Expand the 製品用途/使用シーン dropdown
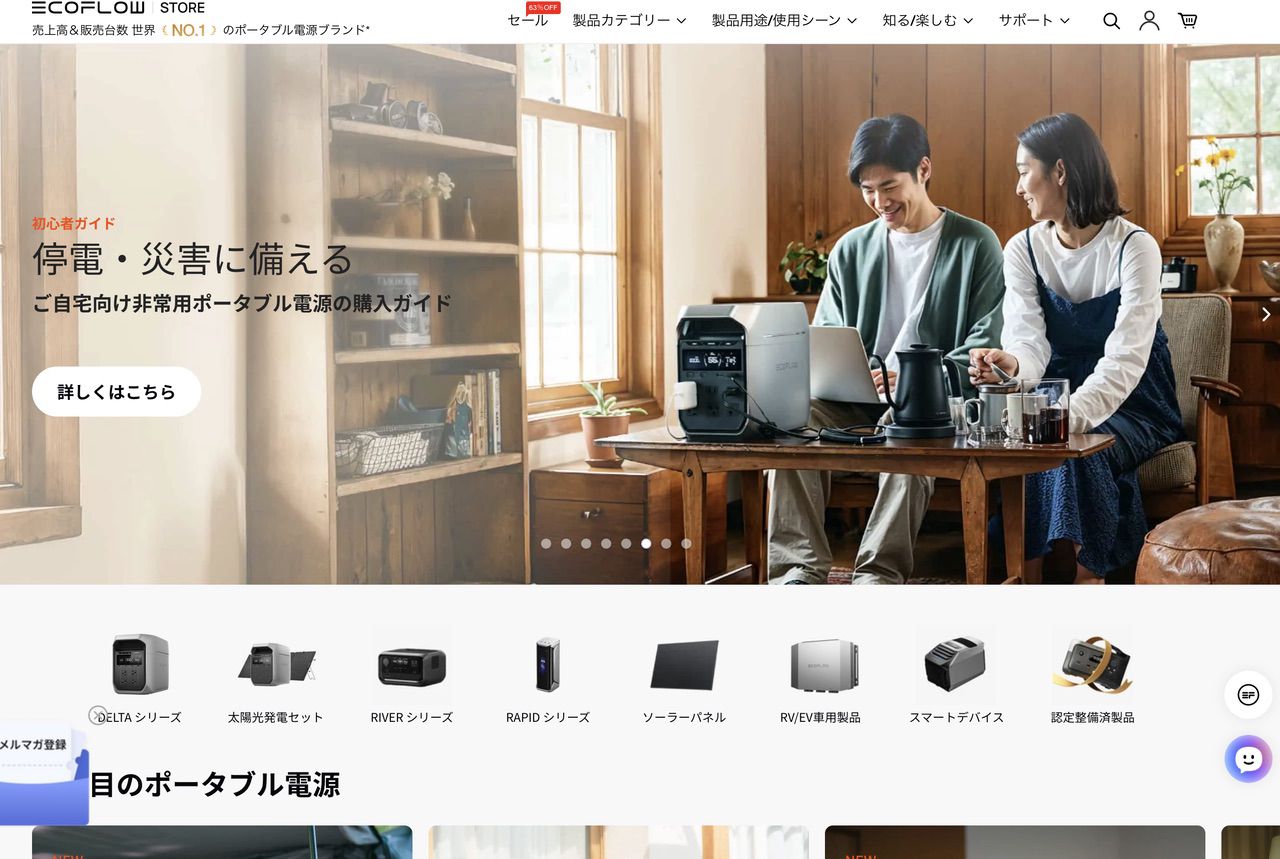Viewport: 1280px width, 859px height. [784, 20]
